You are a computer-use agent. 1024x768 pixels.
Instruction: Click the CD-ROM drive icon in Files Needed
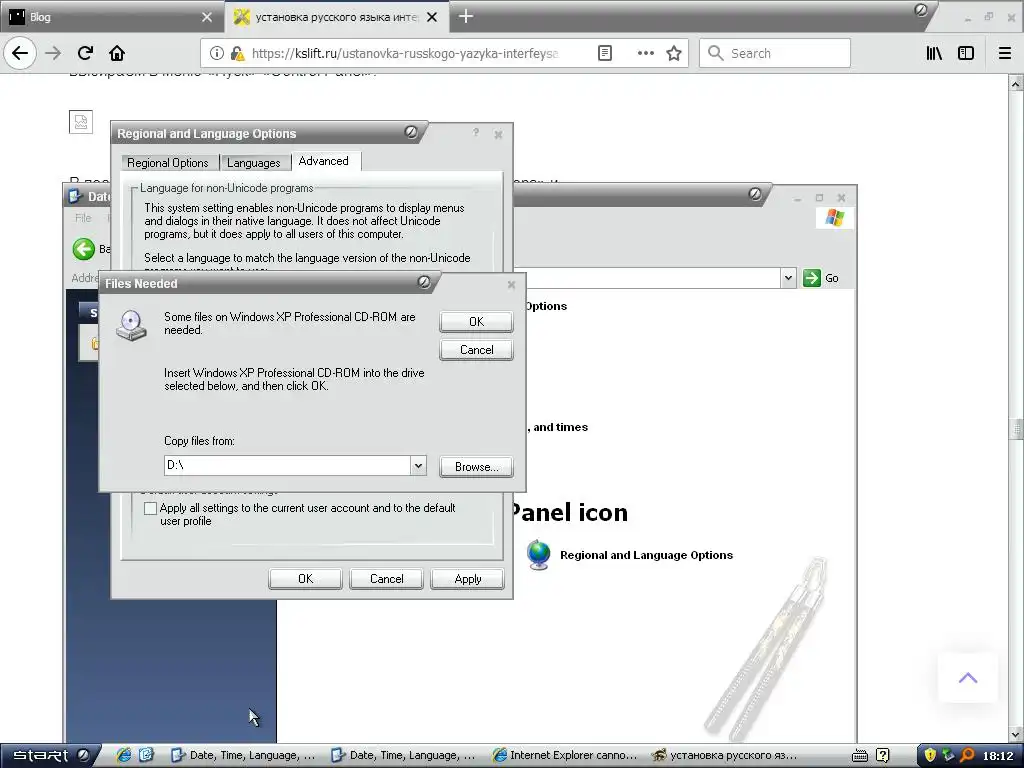coord(131,325)
